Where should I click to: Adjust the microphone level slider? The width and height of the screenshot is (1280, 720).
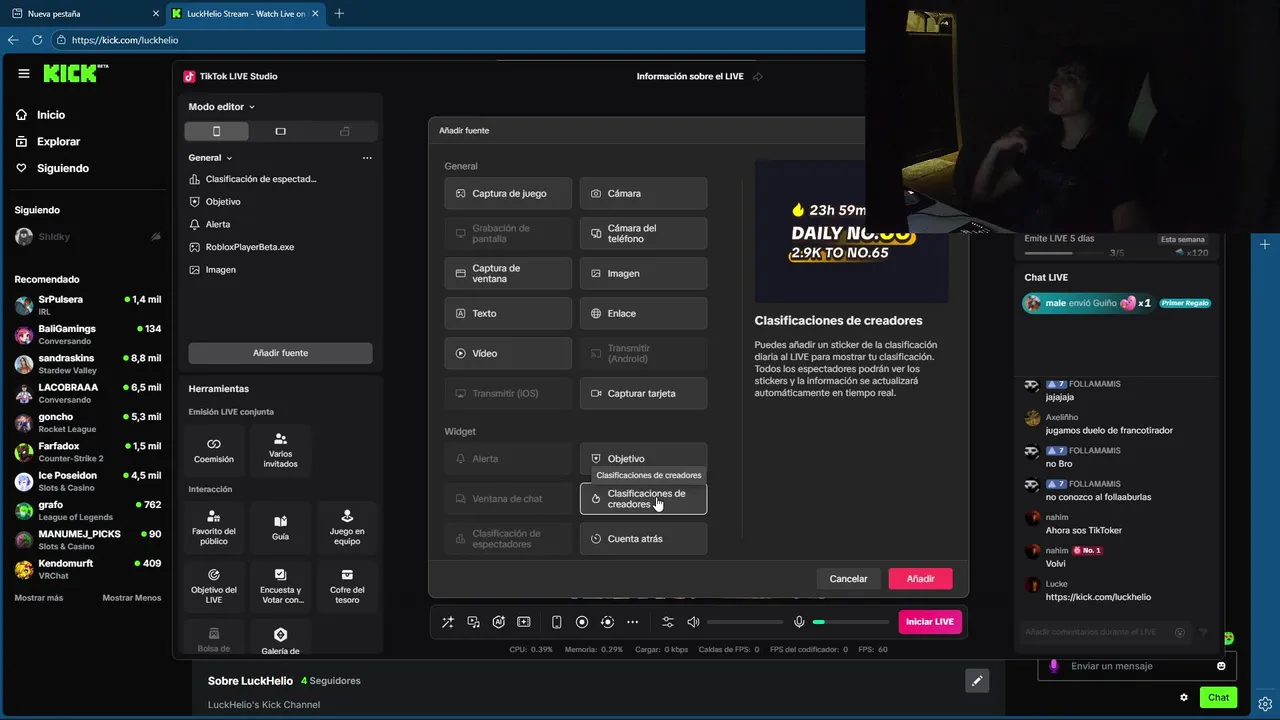click(x=850, y=622)
